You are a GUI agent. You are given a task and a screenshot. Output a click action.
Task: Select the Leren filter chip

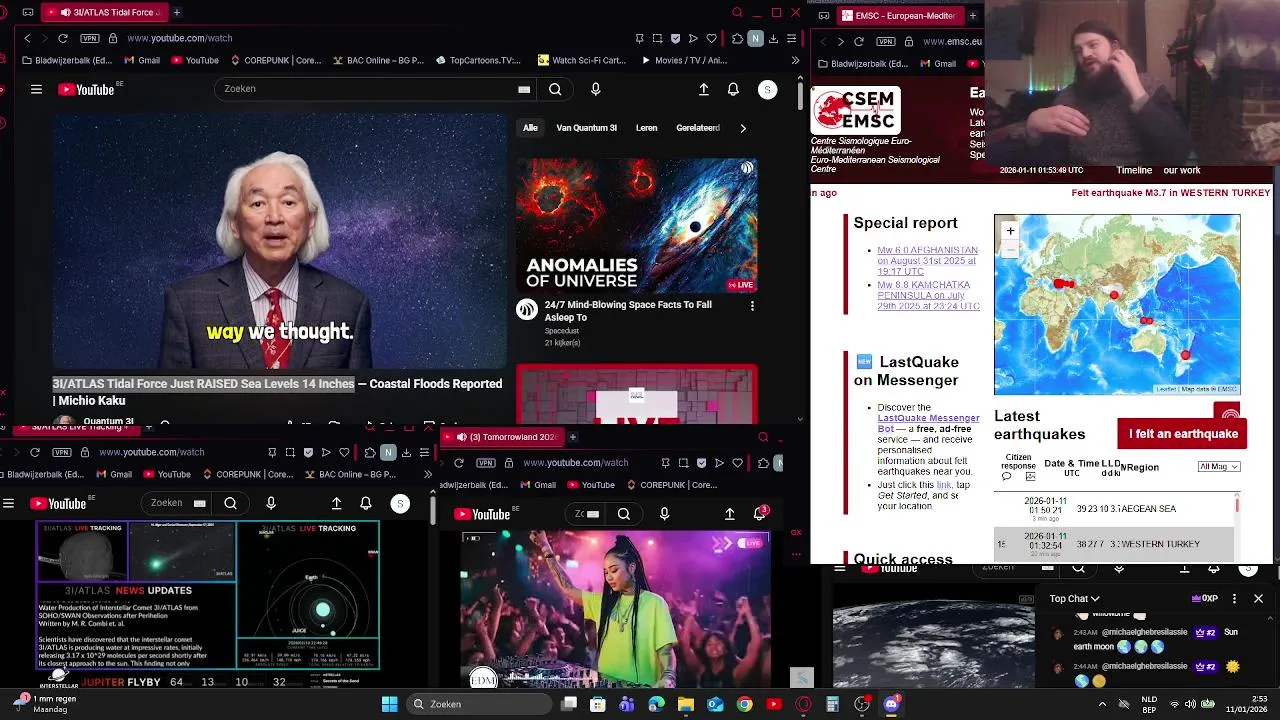647,128
